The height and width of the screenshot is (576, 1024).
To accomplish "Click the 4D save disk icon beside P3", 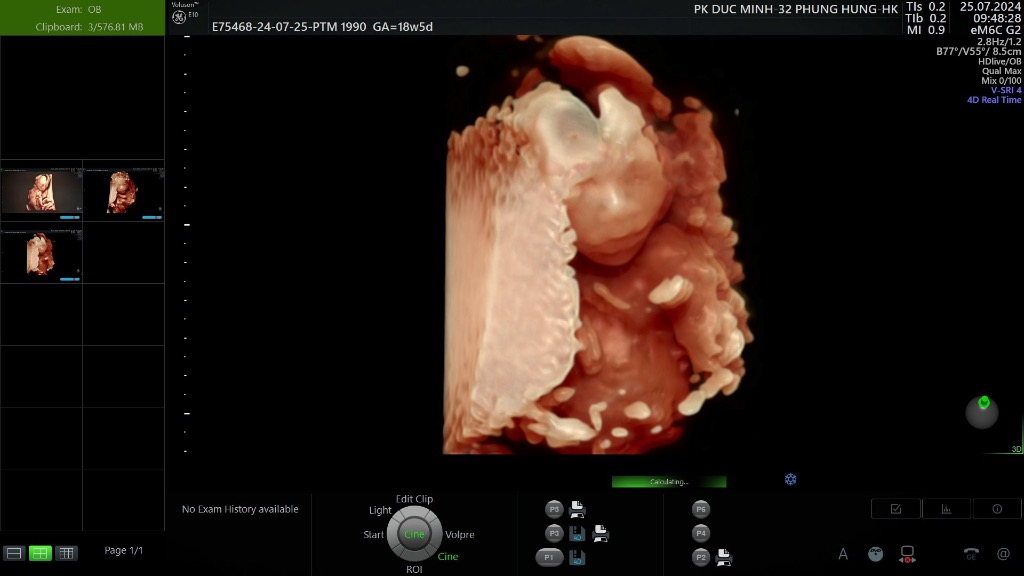I will click(578, 534).
